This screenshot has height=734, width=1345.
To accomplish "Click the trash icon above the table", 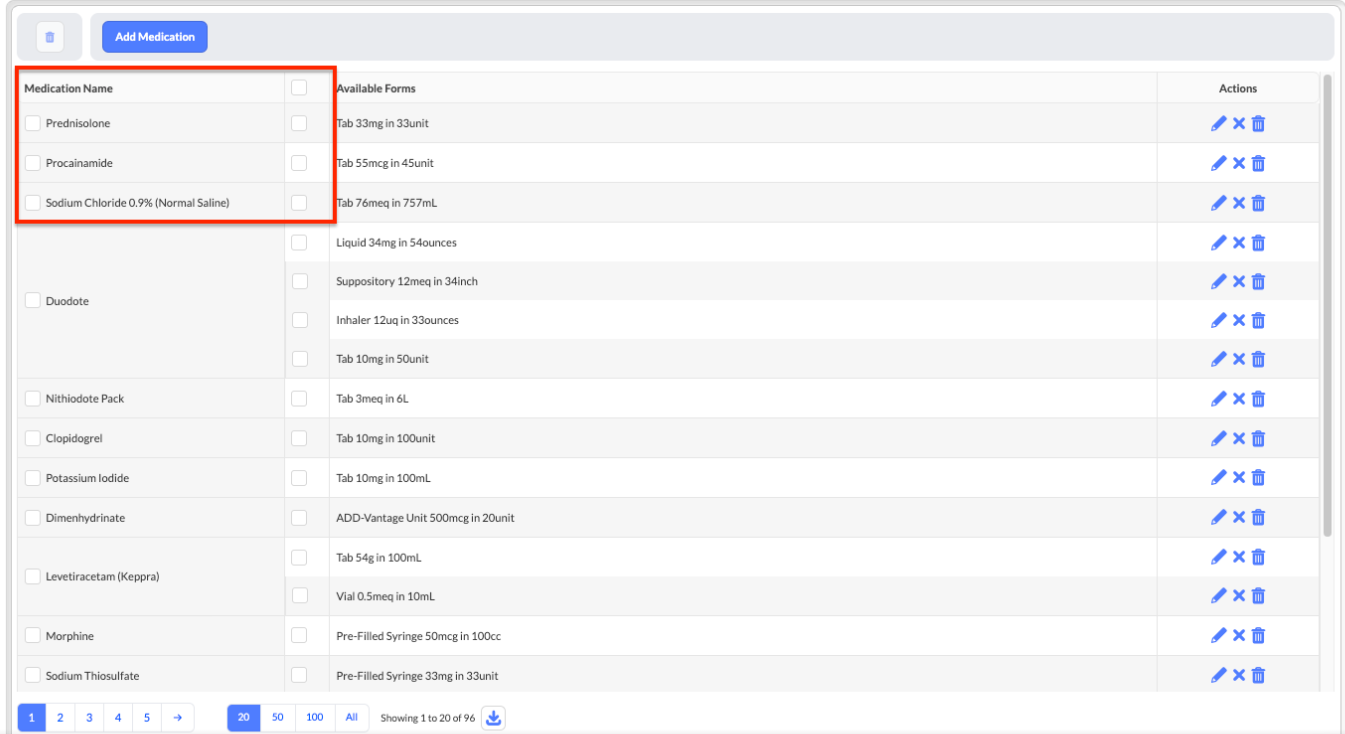I will 50,37.
